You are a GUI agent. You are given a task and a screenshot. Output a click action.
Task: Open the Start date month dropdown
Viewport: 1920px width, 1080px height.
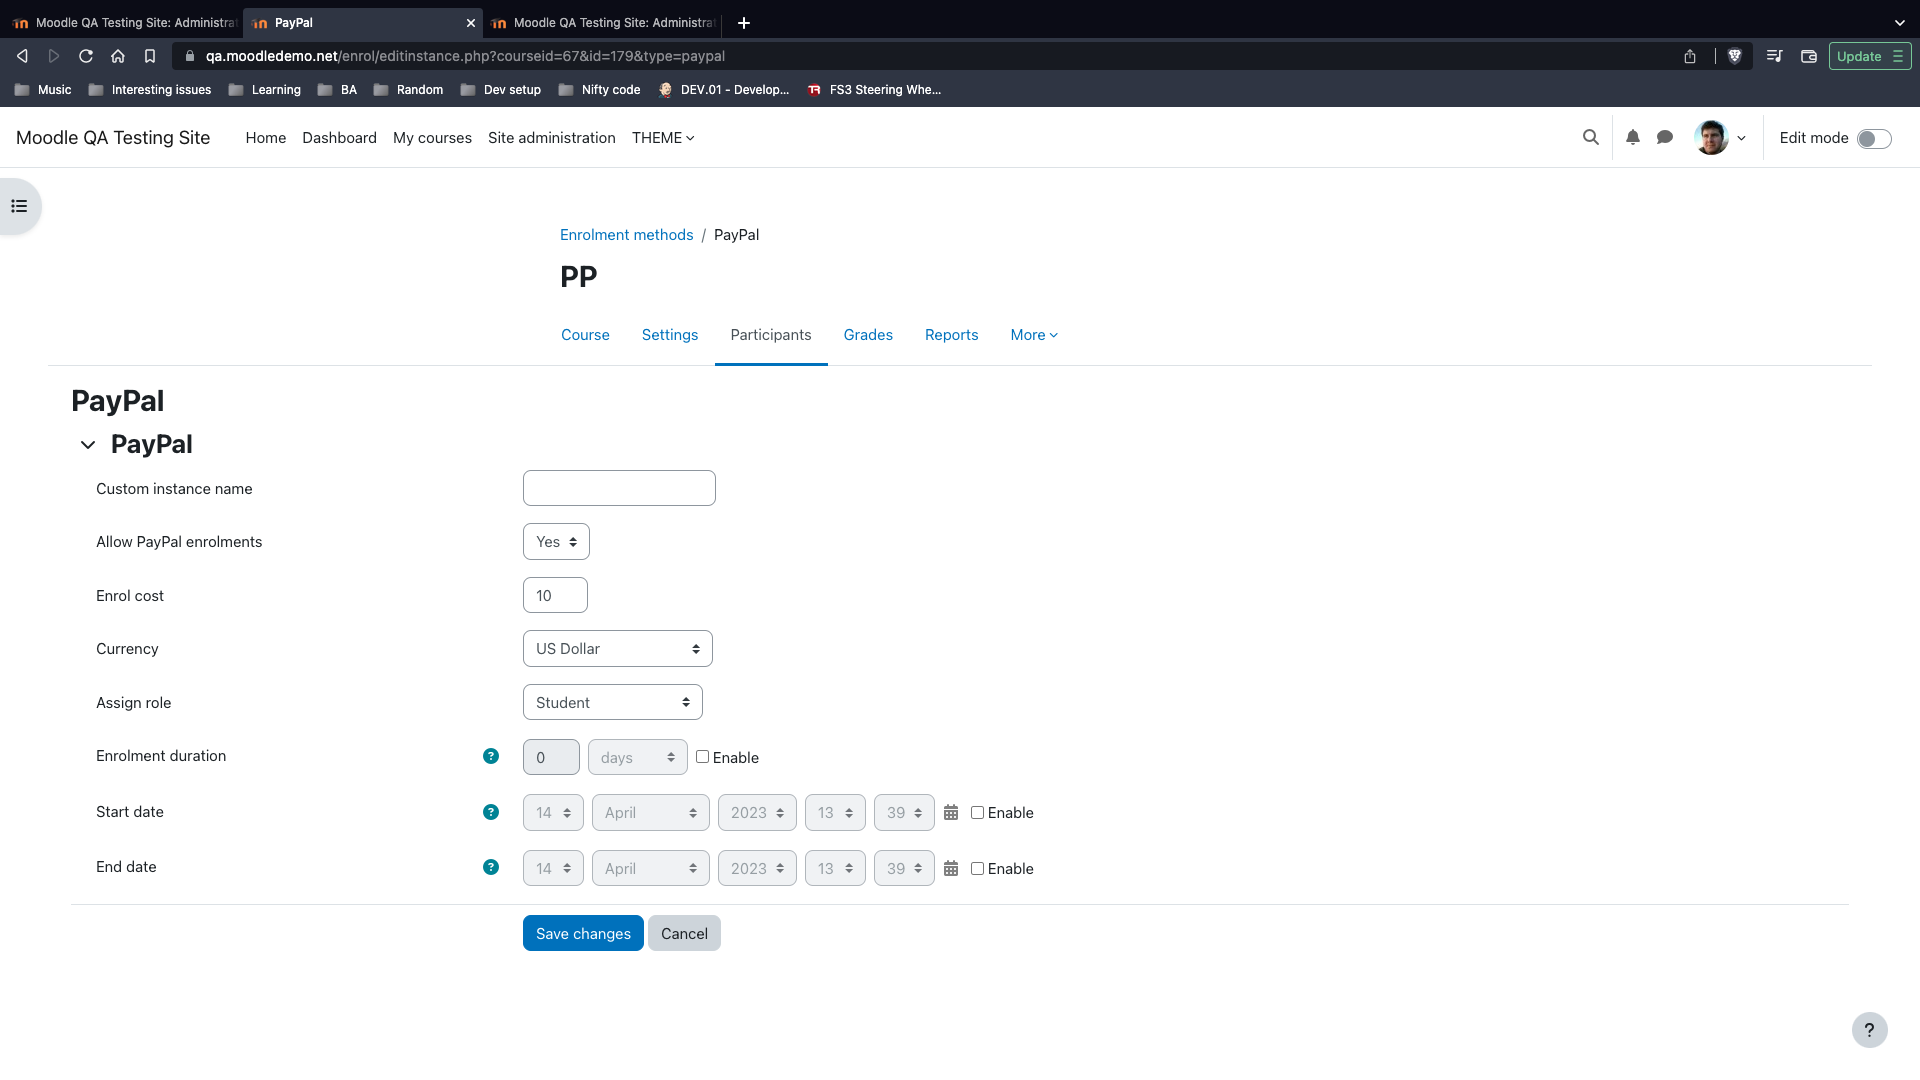click(x=651, y=813)
